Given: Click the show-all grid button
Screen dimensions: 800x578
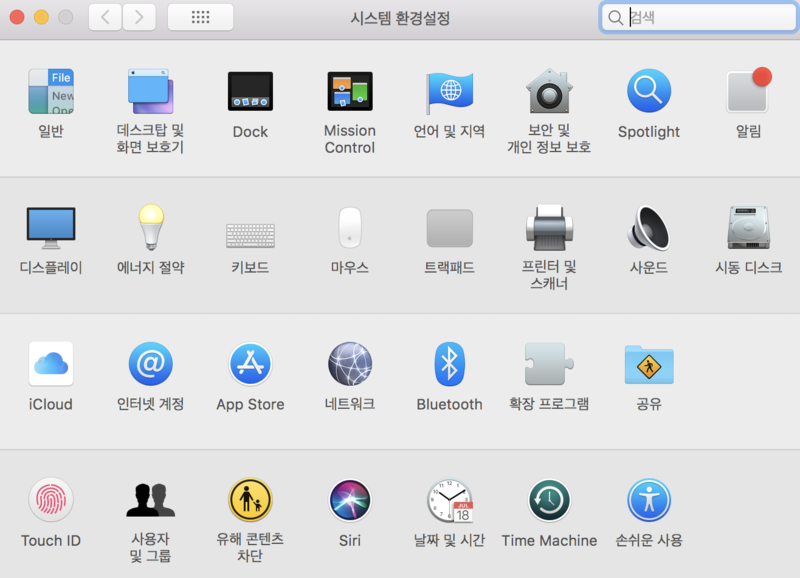Looking at the screenshot, I should pos(201,17).
